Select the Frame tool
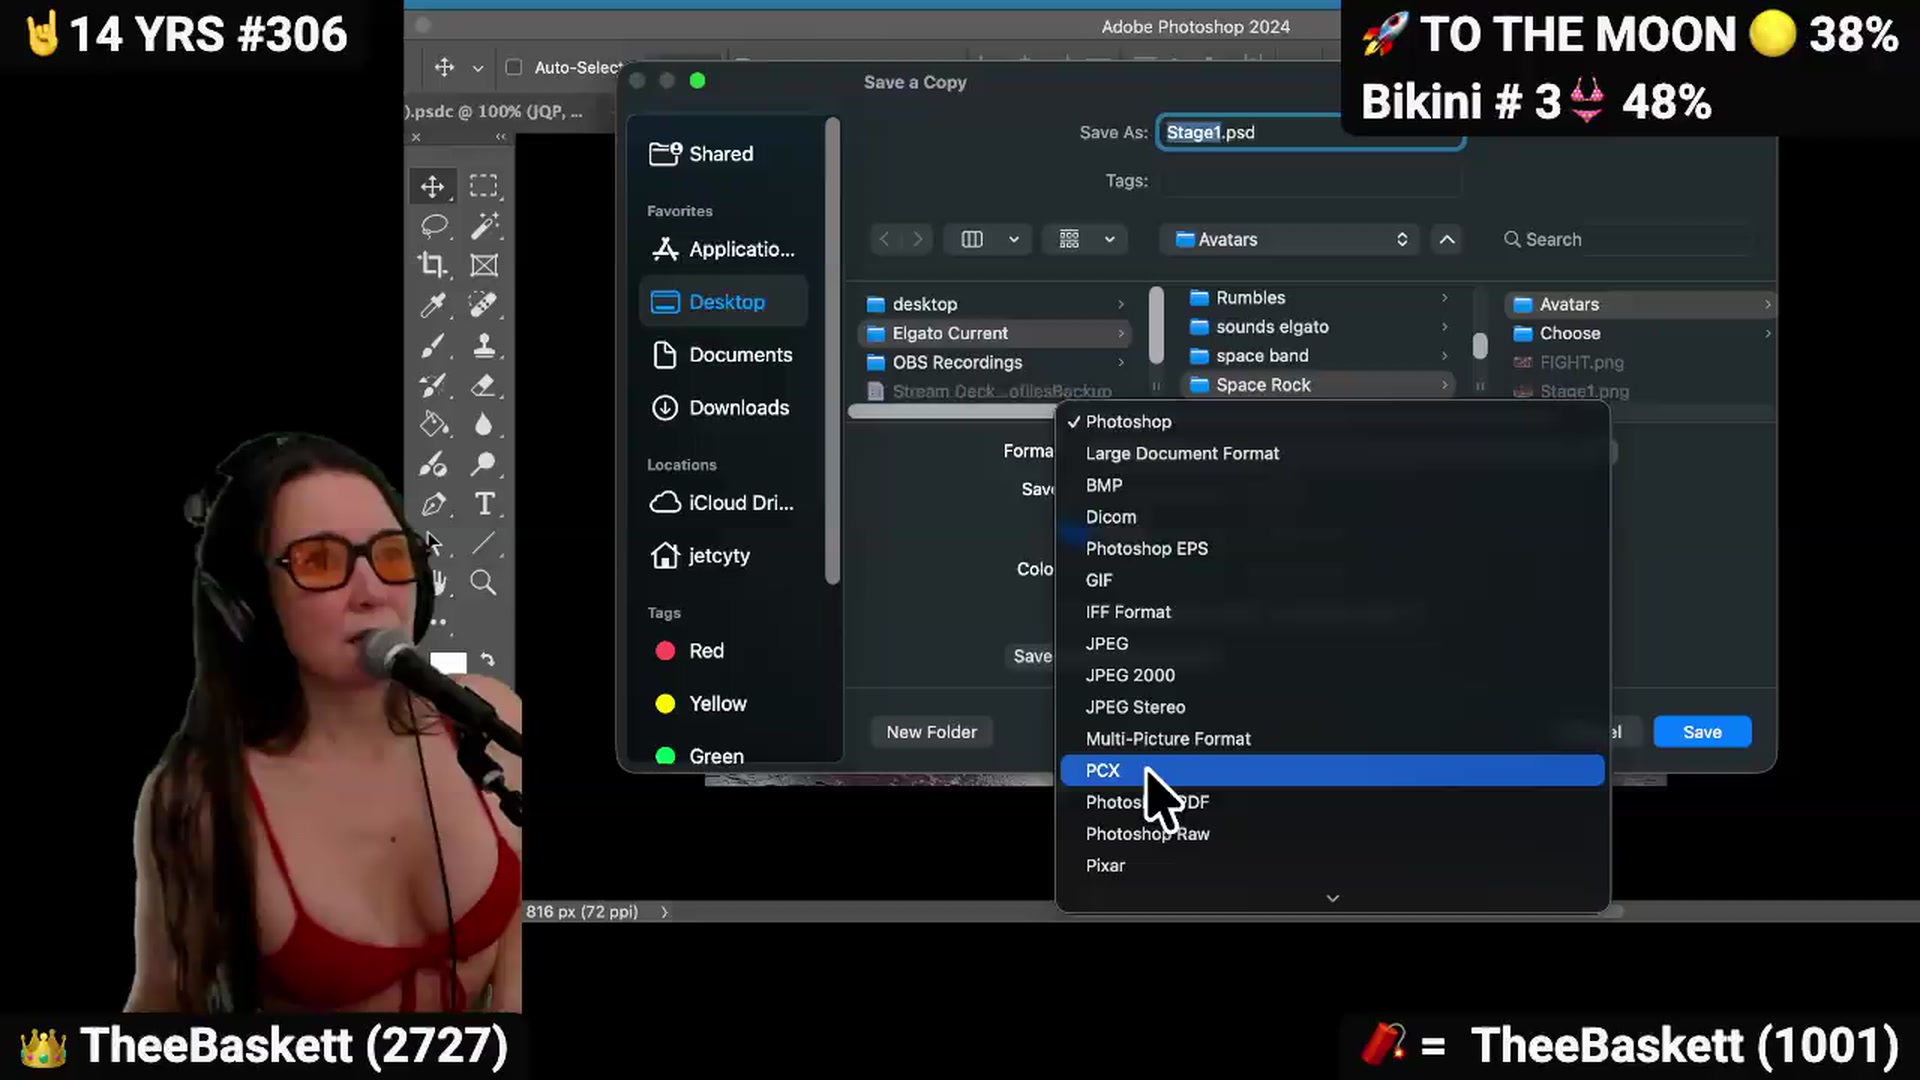This screenshot has height=1080, width=1920. pyautogui.click(x=484, y=265)
